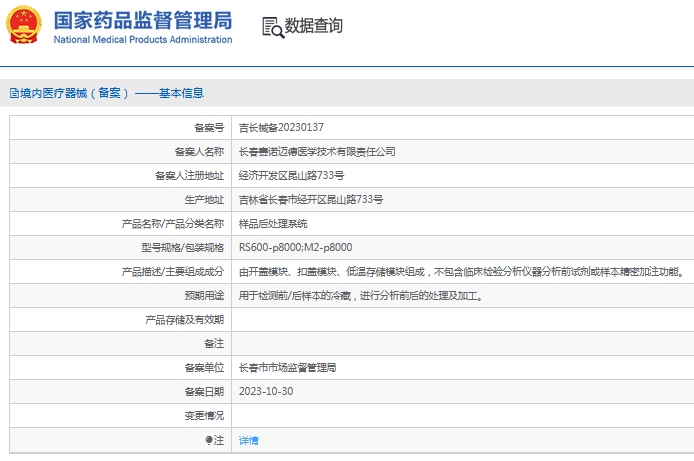Click the document icon before 境内医疗器械
694x461 pixels.
point(14,93)
